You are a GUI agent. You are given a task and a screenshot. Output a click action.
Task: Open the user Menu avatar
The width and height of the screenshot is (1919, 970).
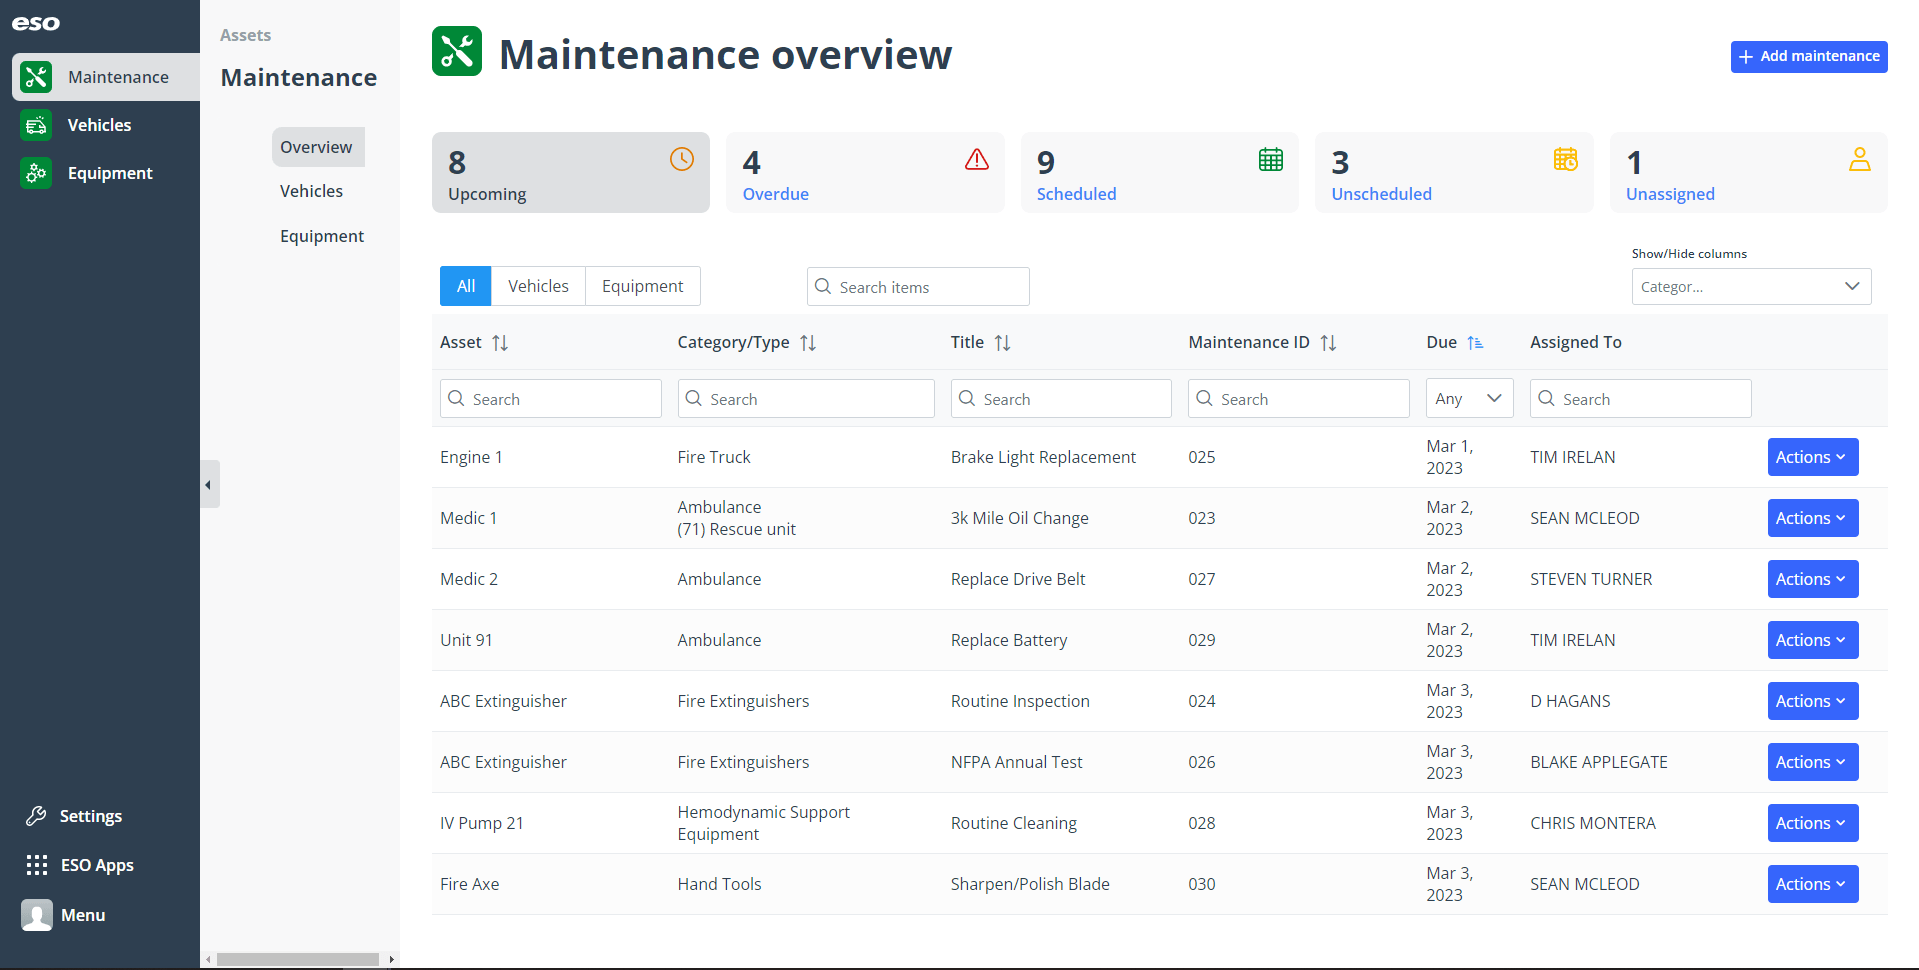pos(37,915)
